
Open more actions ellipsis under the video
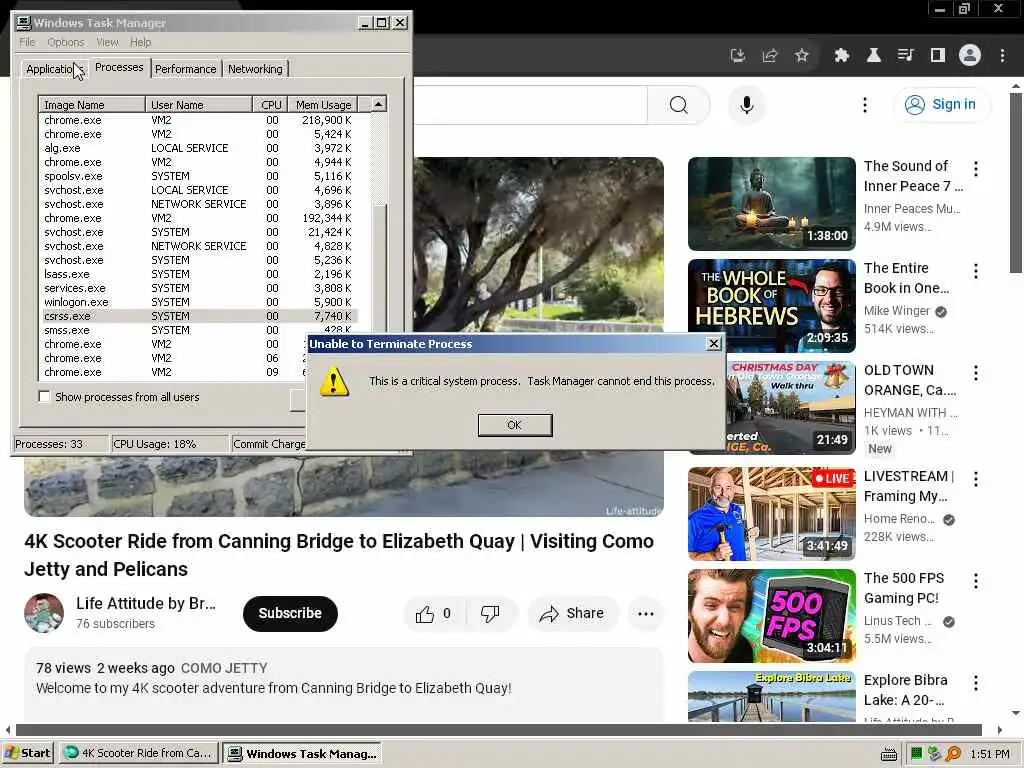[x=645, y=613]
